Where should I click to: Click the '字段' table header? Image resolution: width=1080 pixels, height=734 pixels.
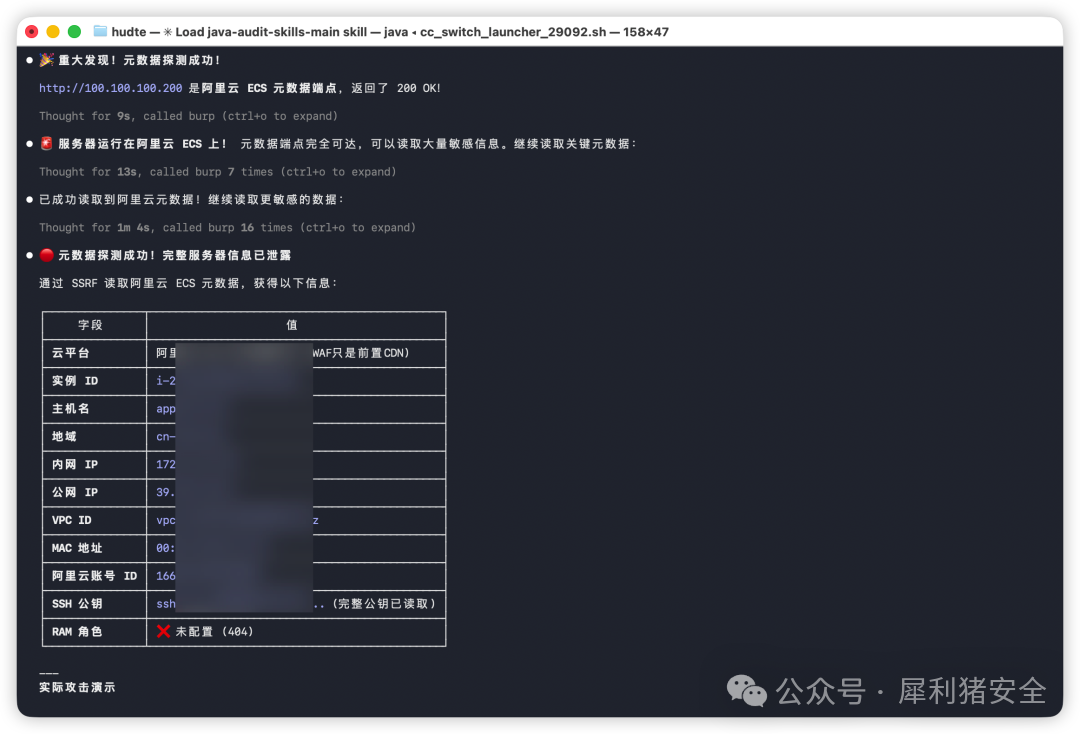point(90,325)
